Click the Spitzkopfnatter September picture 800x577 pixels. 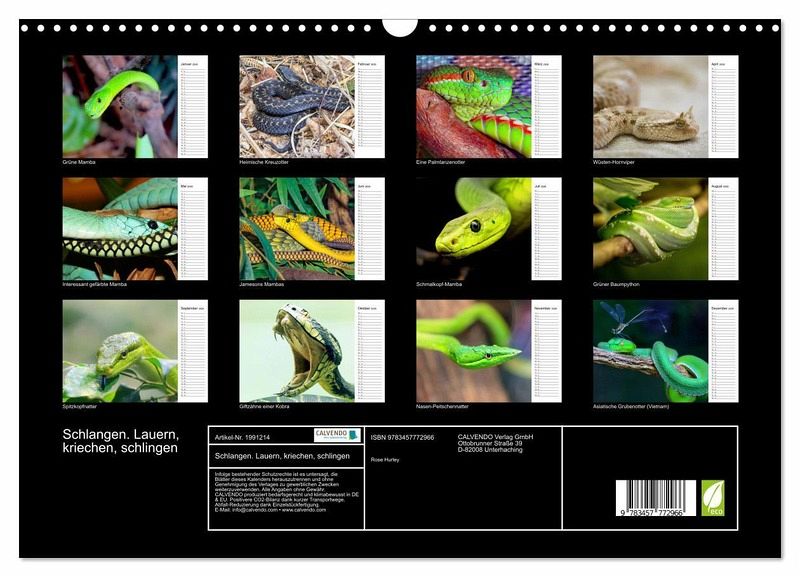[120, 351]
